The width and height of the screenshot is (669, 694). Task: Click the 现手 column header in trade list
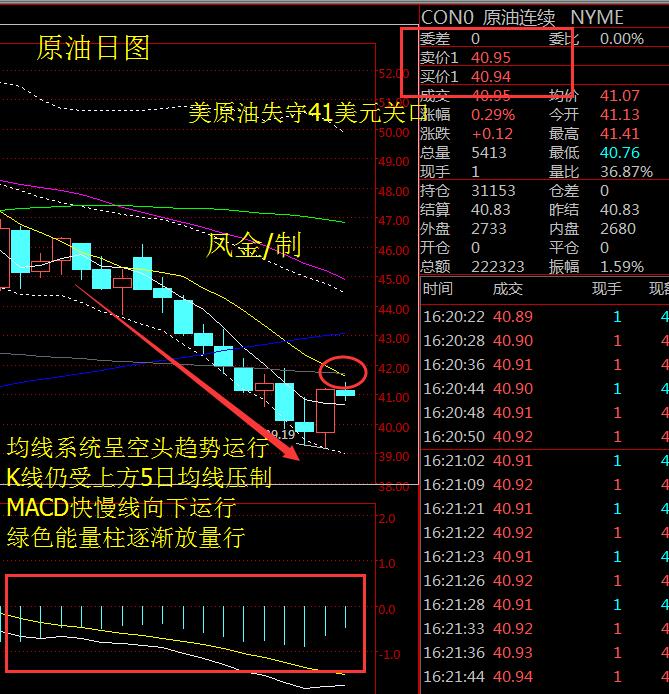[x=606, y=289]
